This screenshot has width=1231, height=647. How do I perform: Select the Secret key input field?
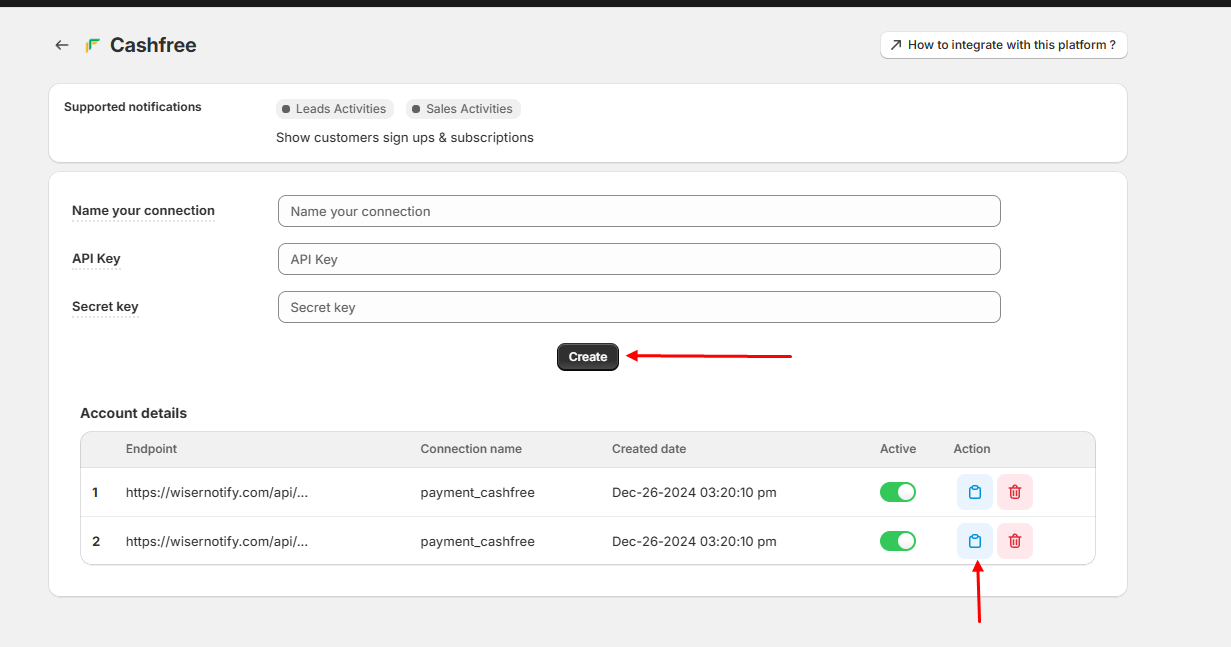pos(639,307)
